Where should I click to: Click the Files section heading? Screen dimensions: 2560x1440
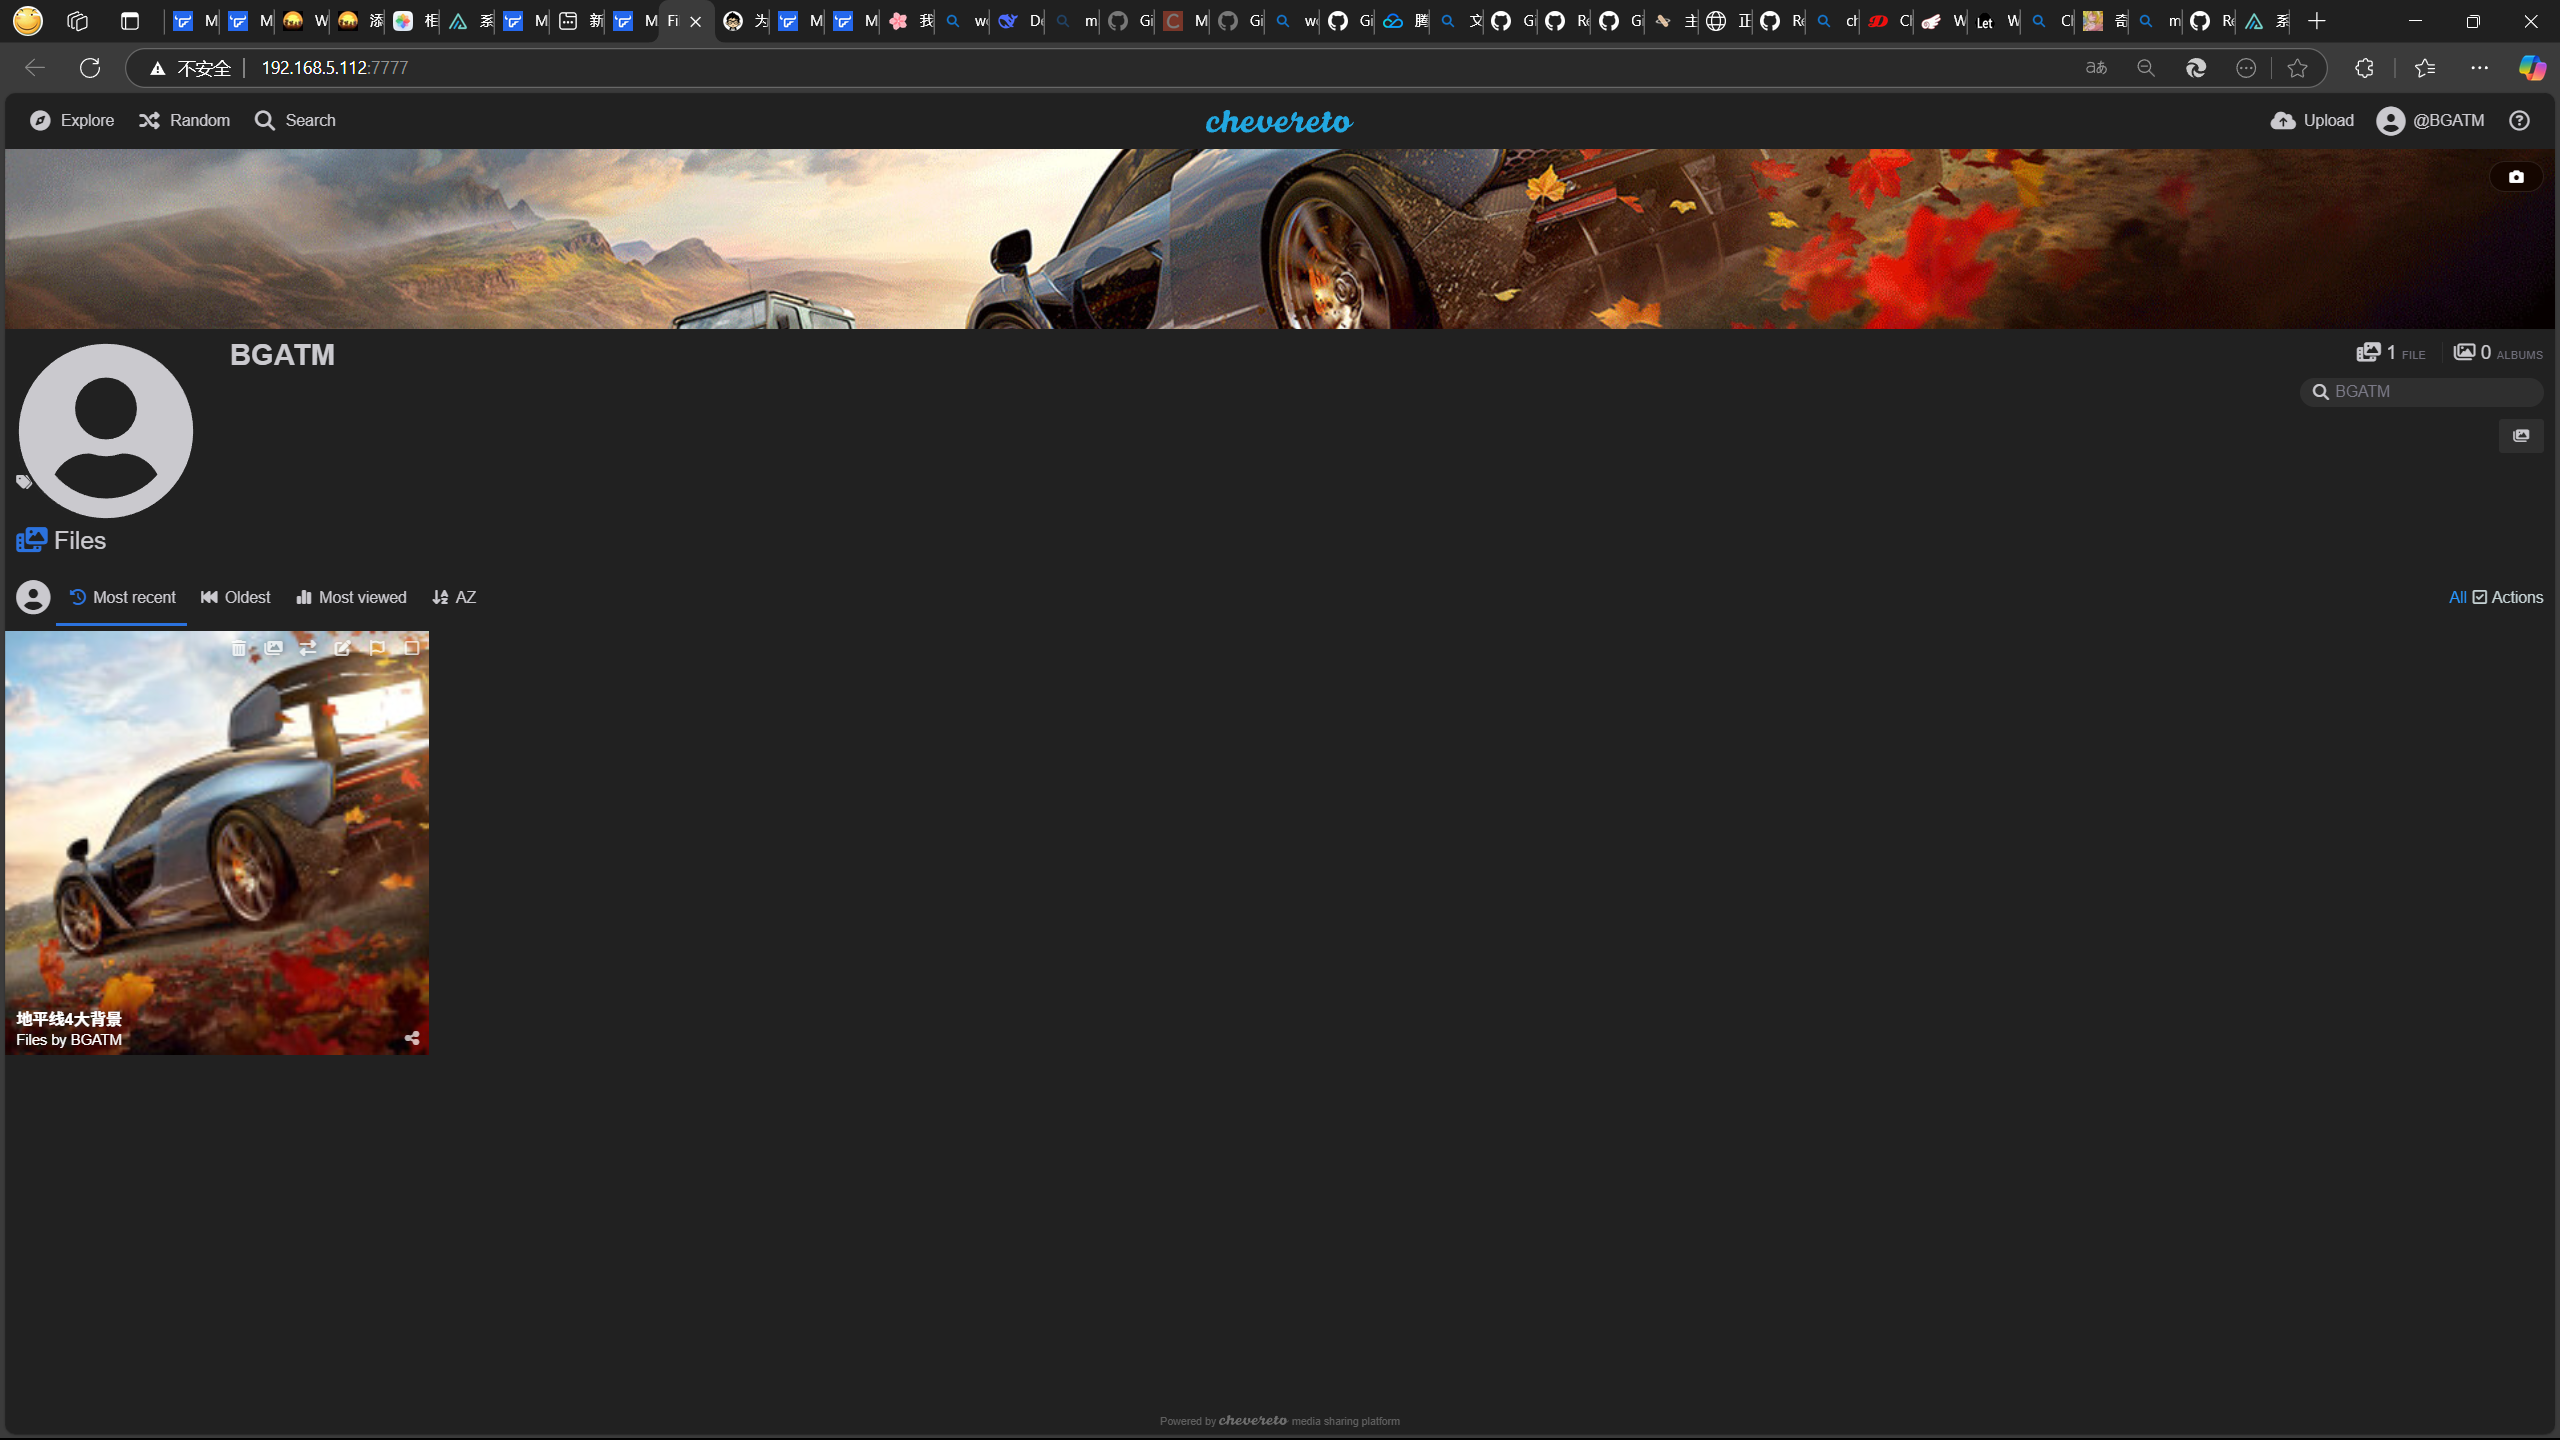tap(61, 540)
